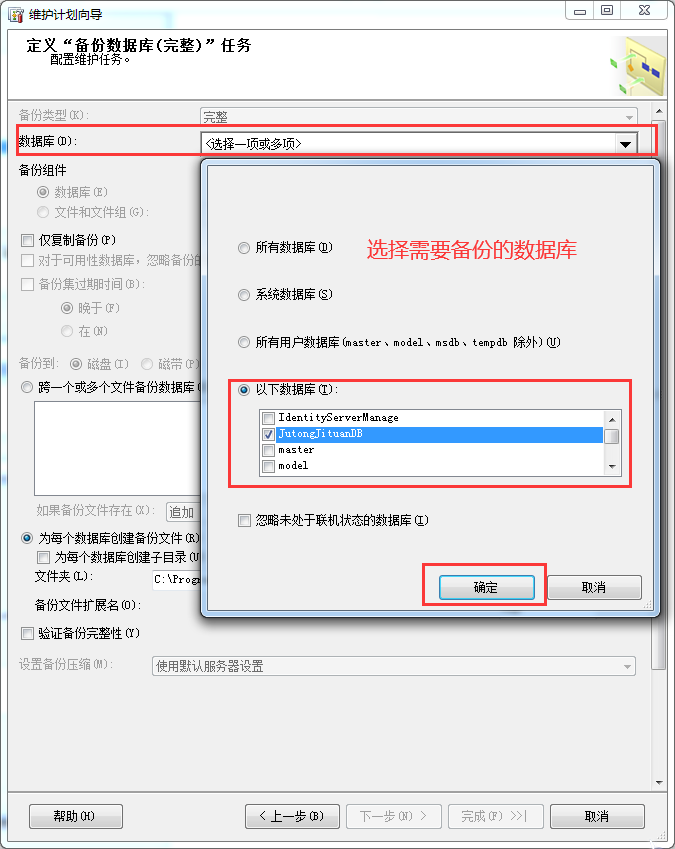This screenshot has width=675, height=849.
Task: Select the 所有数据库 radio option
Action: (x=244, y=248)
